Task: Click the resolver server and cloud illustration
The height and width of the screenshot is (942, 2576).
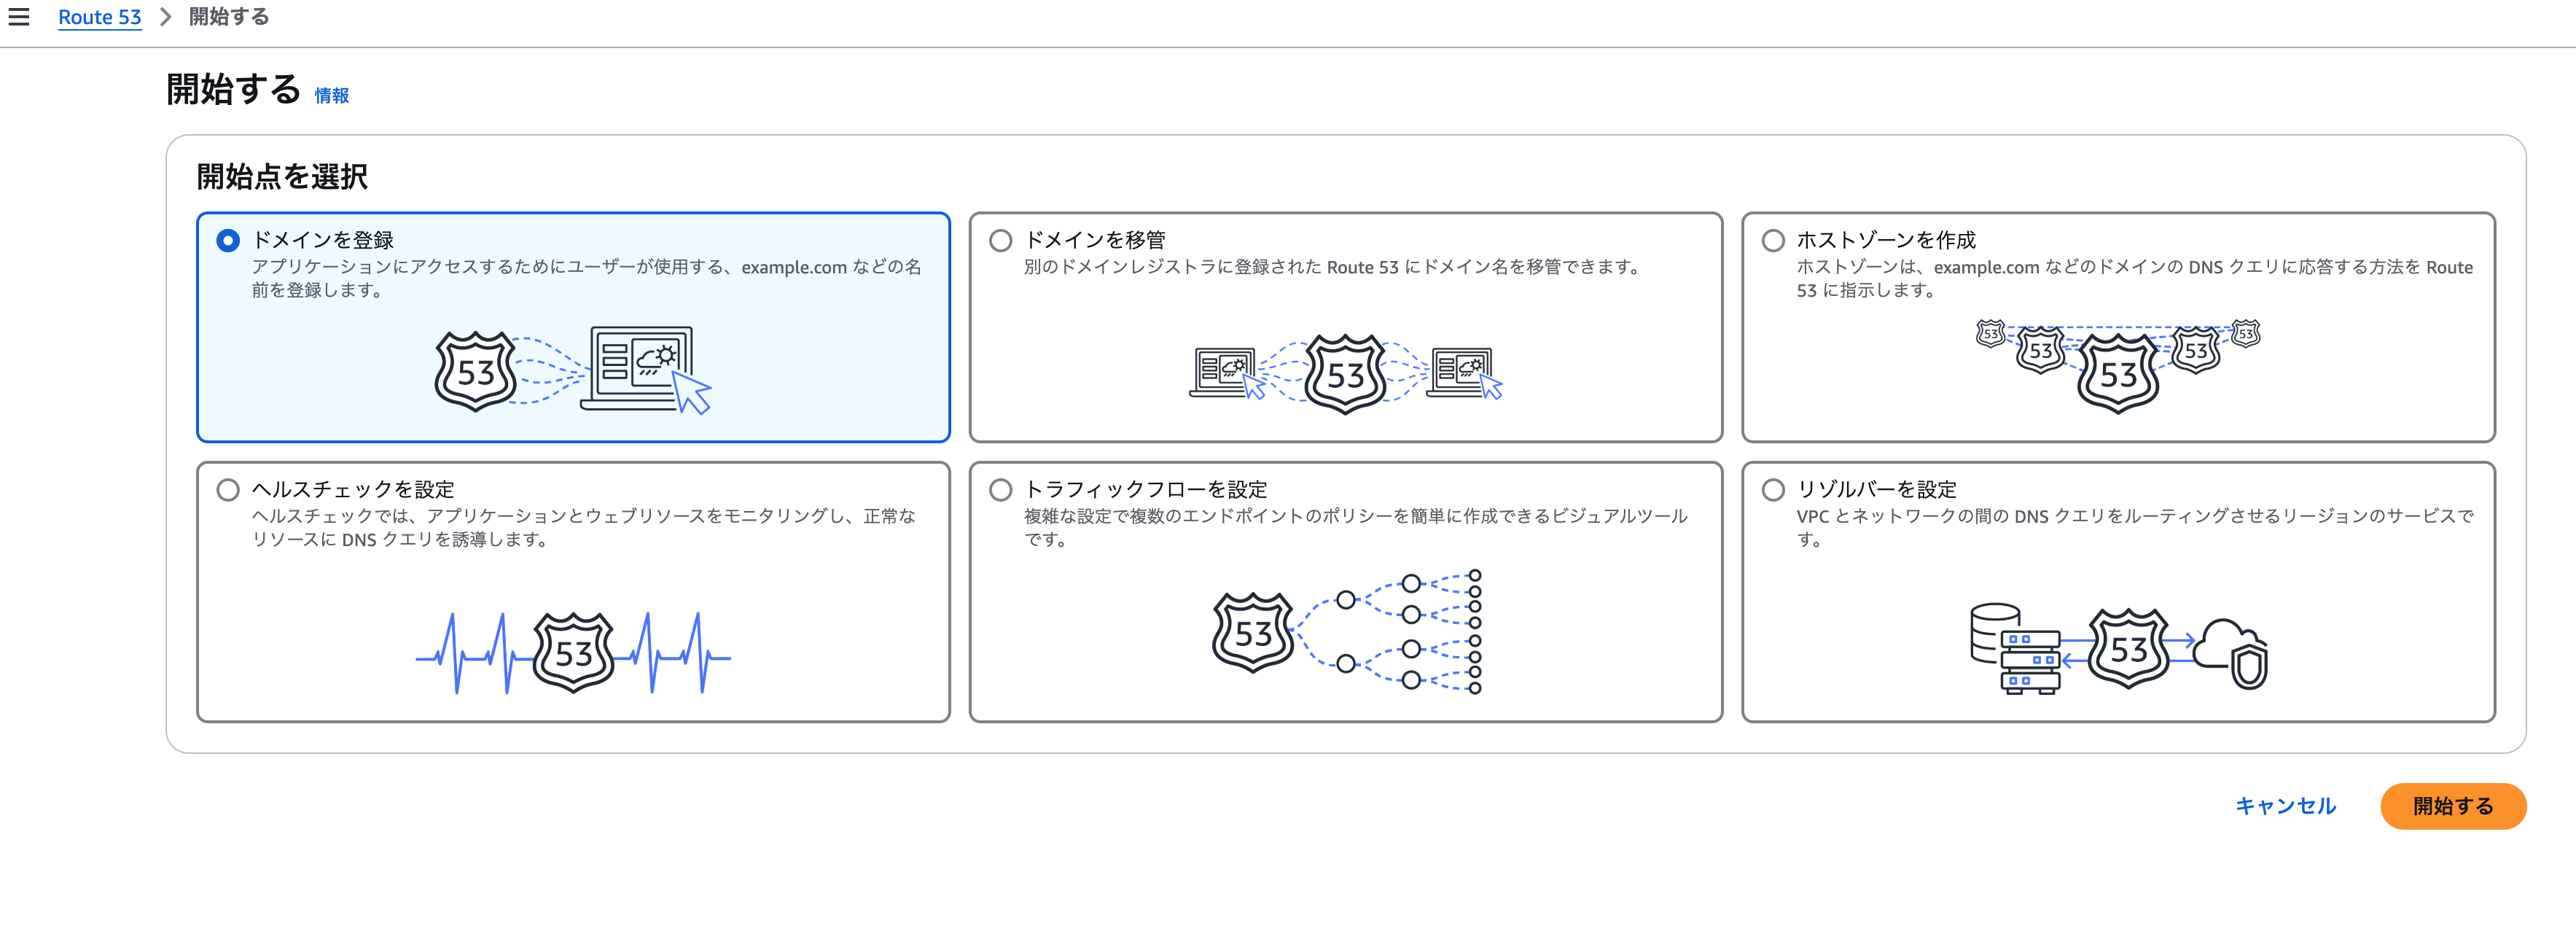Action: point(2118,648)
